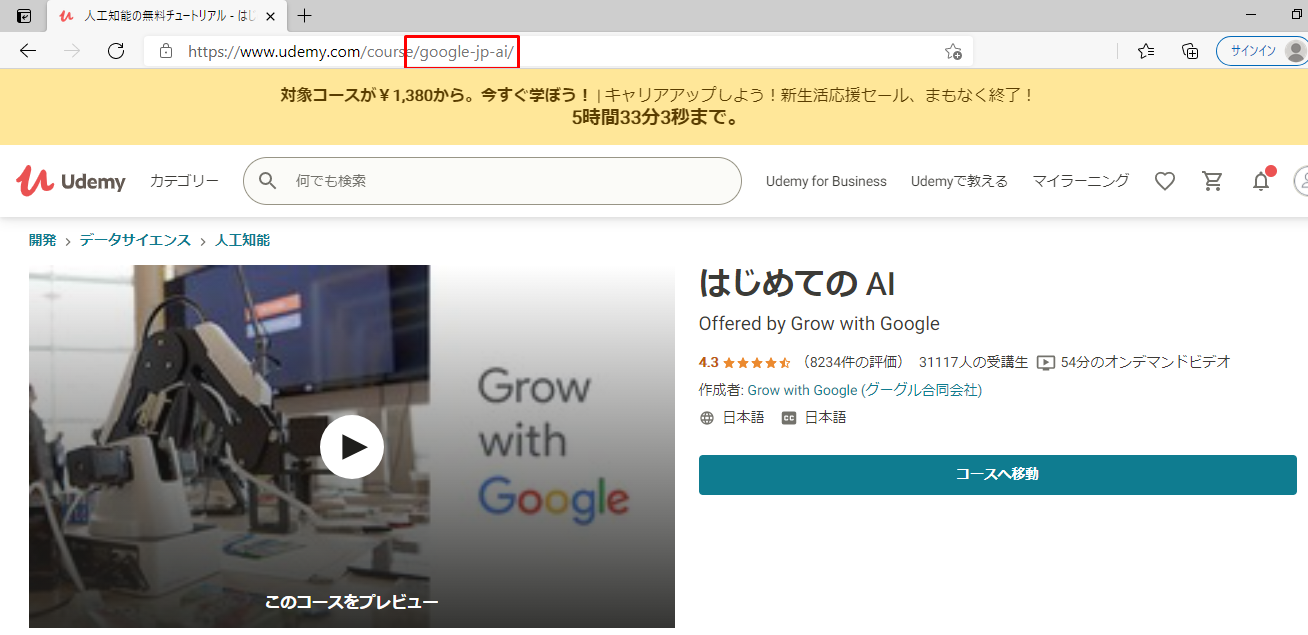Open the shopping cart icon
This screenshot has height=635, width=1308.
tap(1212, 181)
